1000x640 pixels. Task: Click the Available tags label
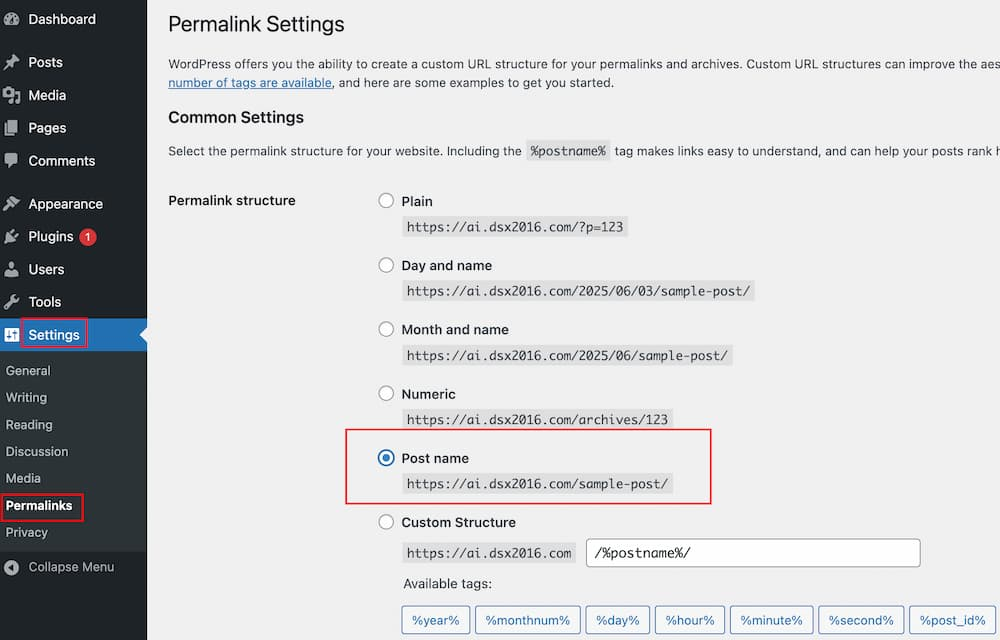tap(448, 584)
